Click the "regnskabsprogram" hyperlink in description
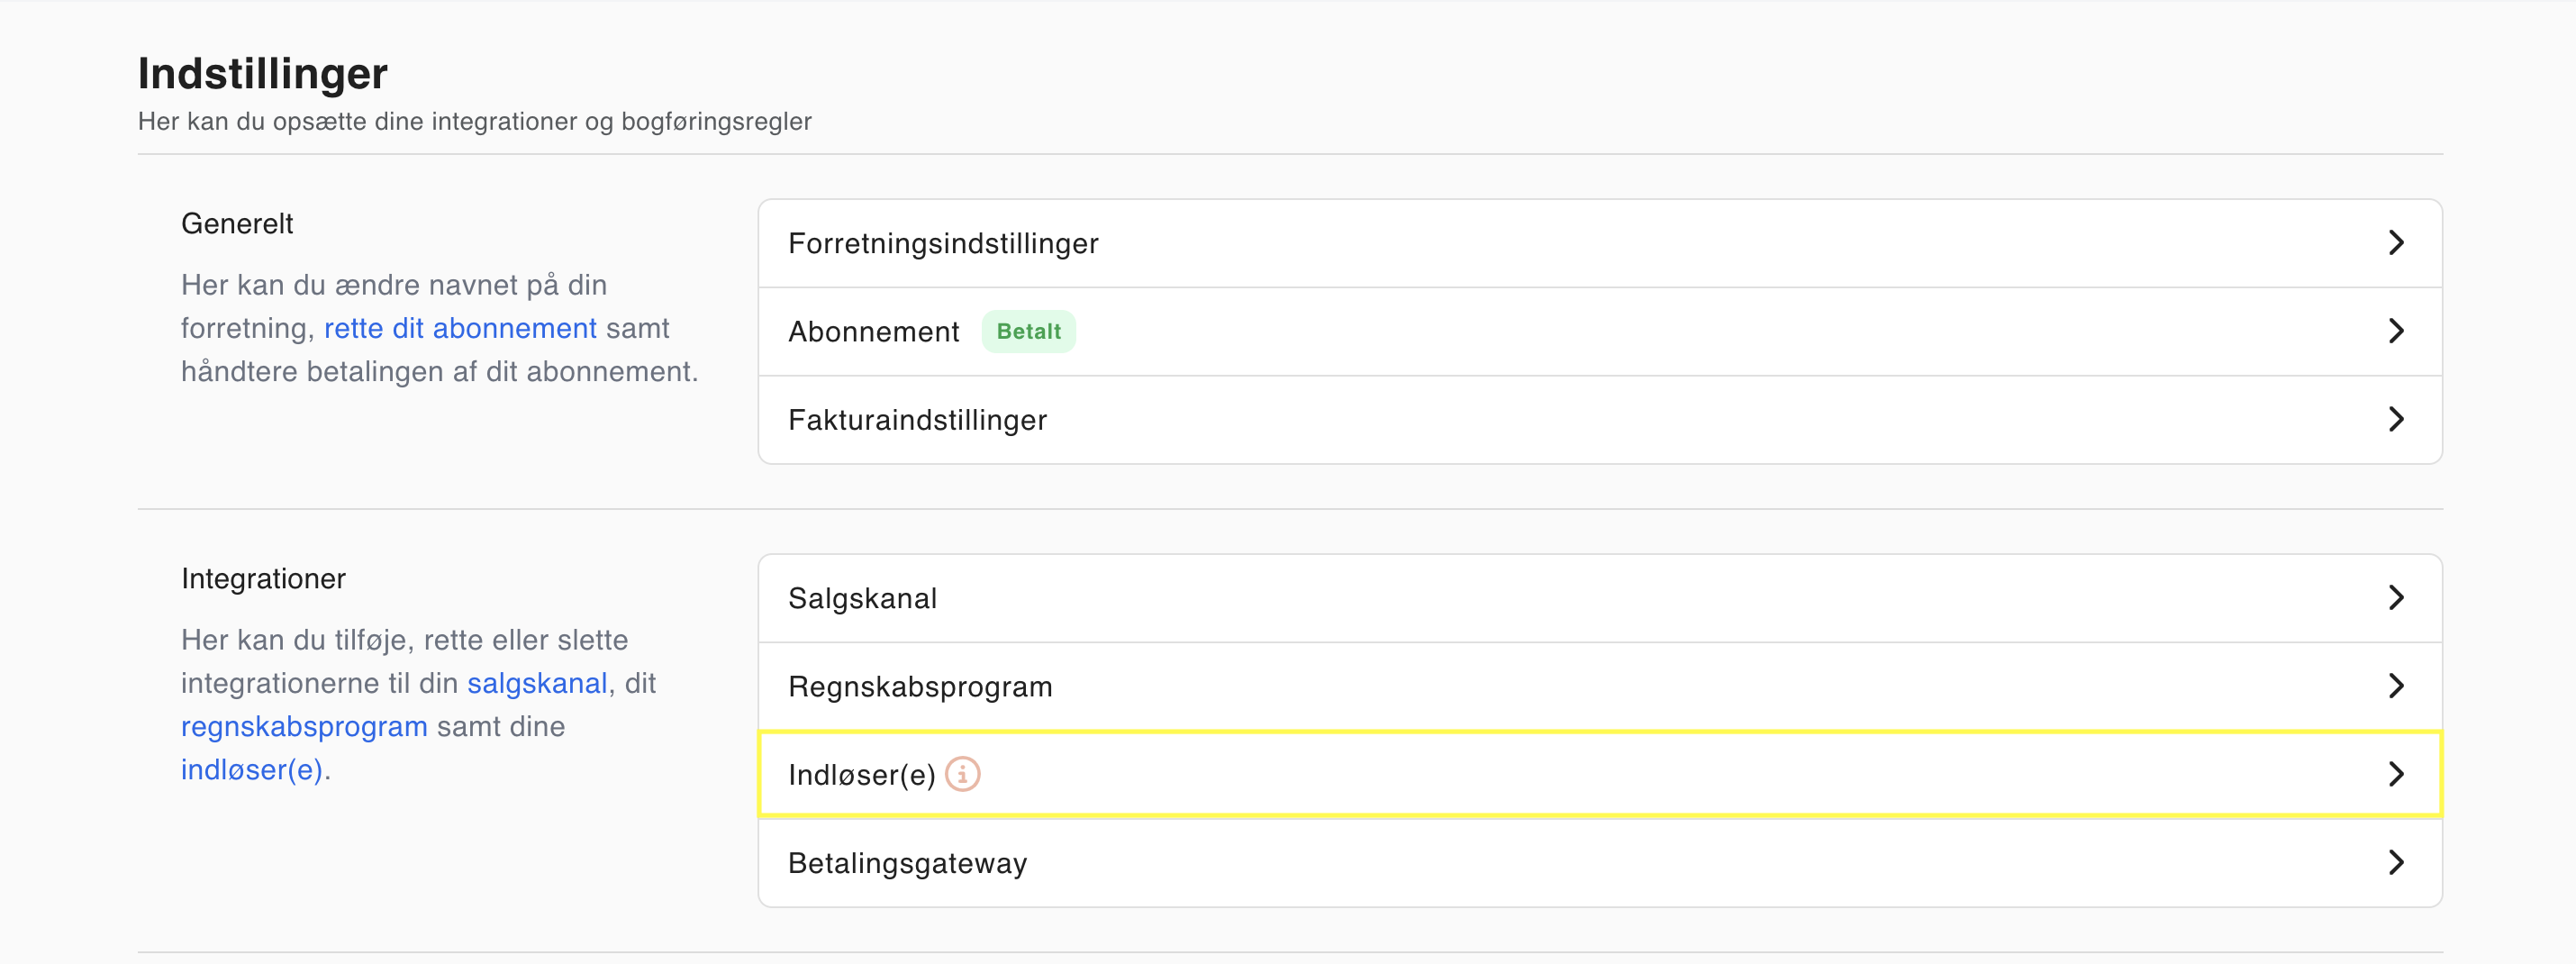 point(304,726)
